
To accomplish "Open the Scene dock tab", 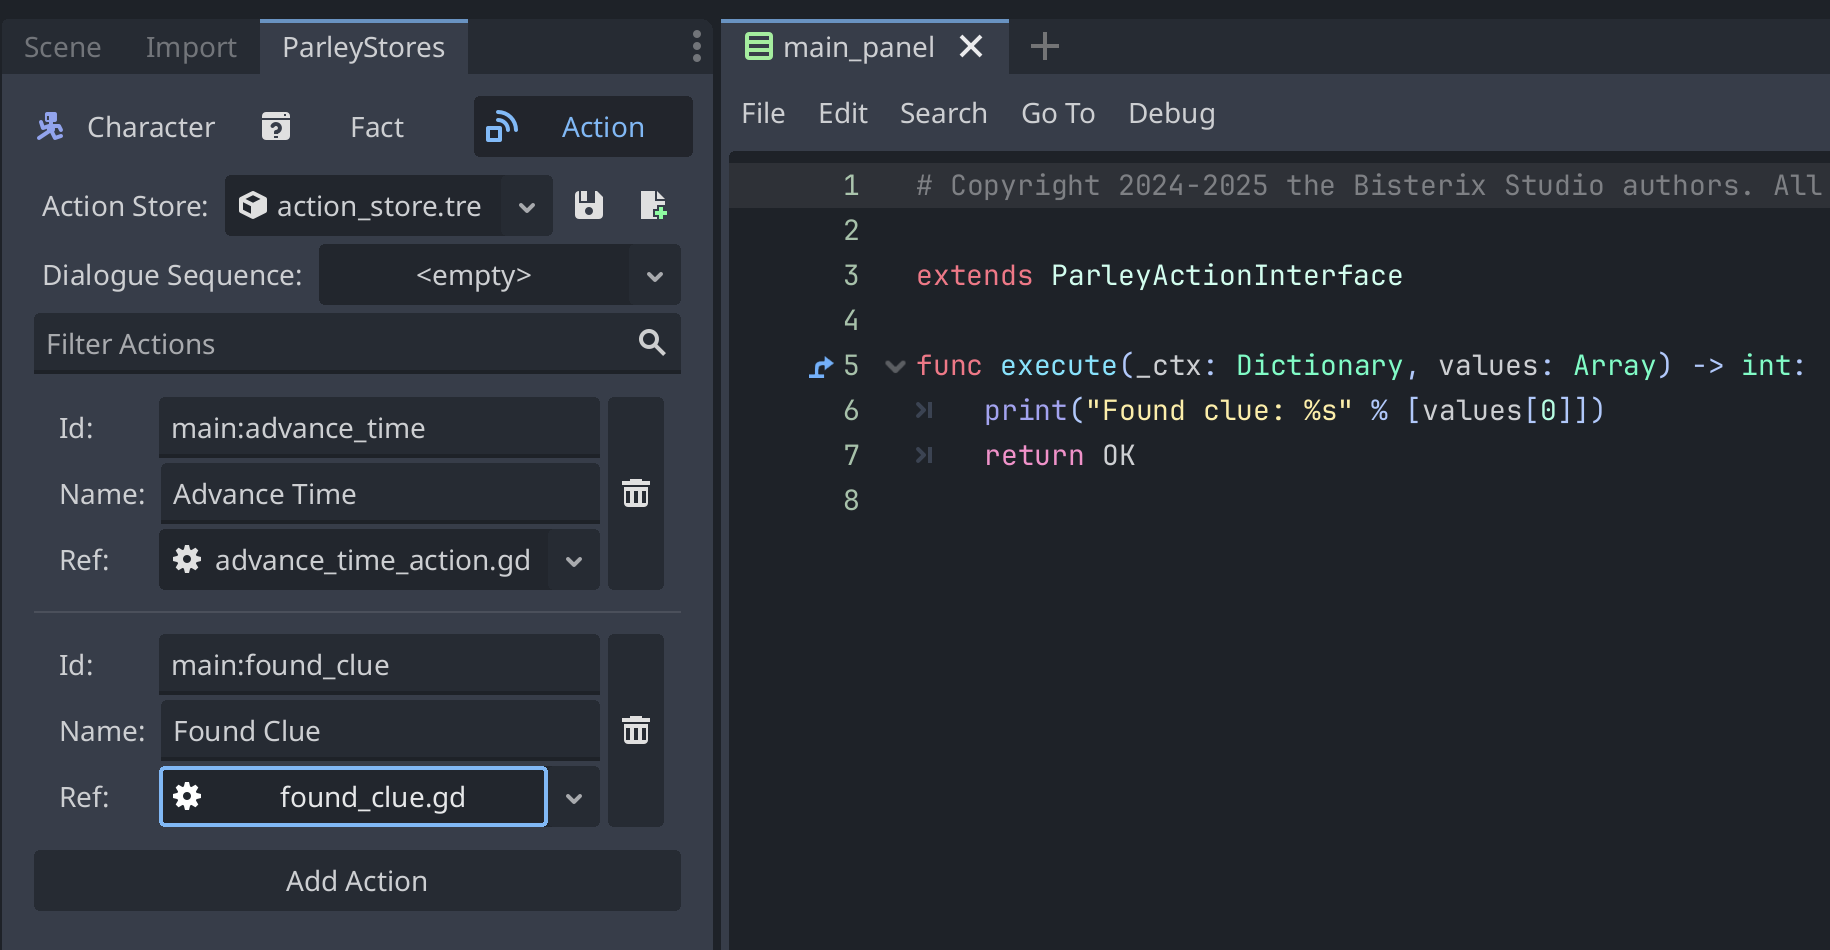I will click(x=62, y=47).
